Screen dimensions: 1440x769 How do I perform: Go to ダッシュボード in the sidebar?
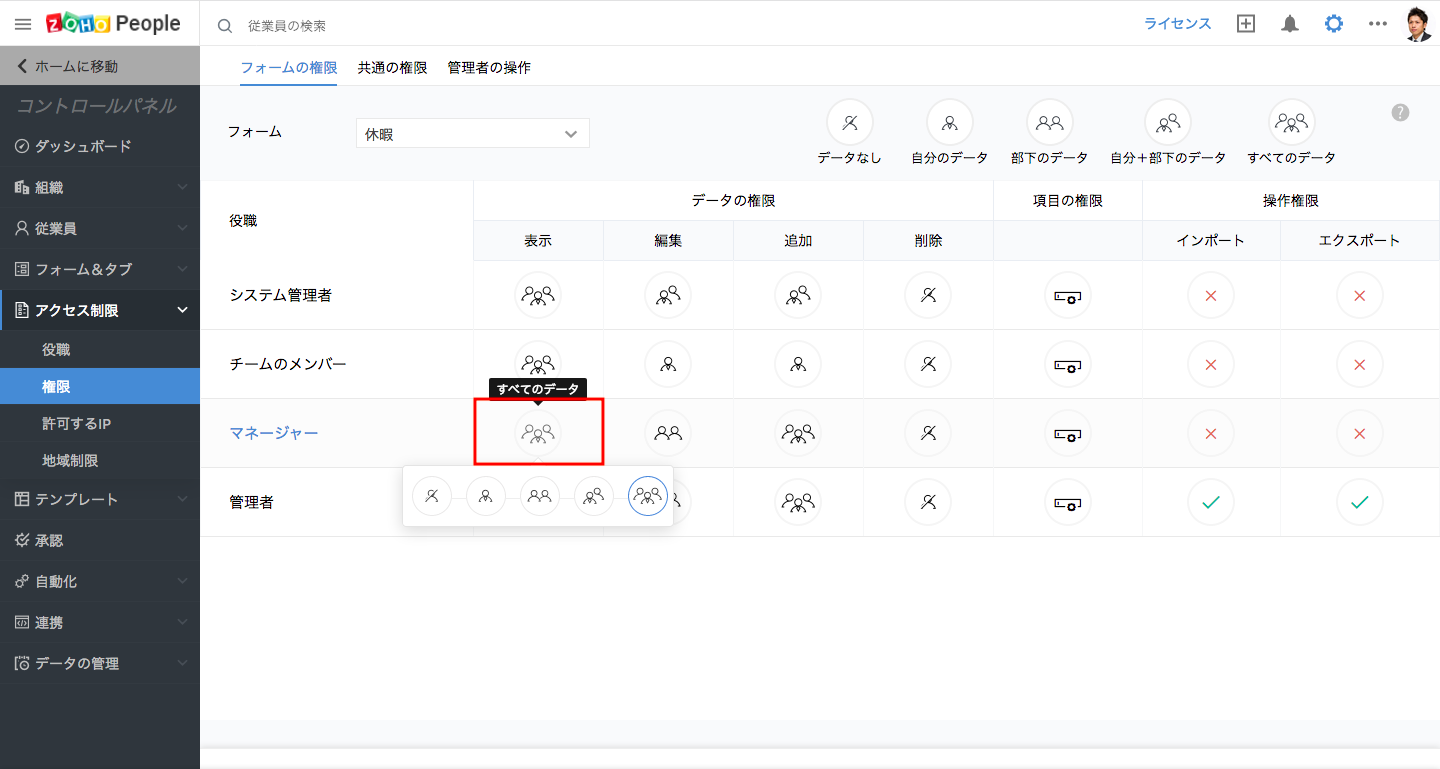(x=100, y=146)
